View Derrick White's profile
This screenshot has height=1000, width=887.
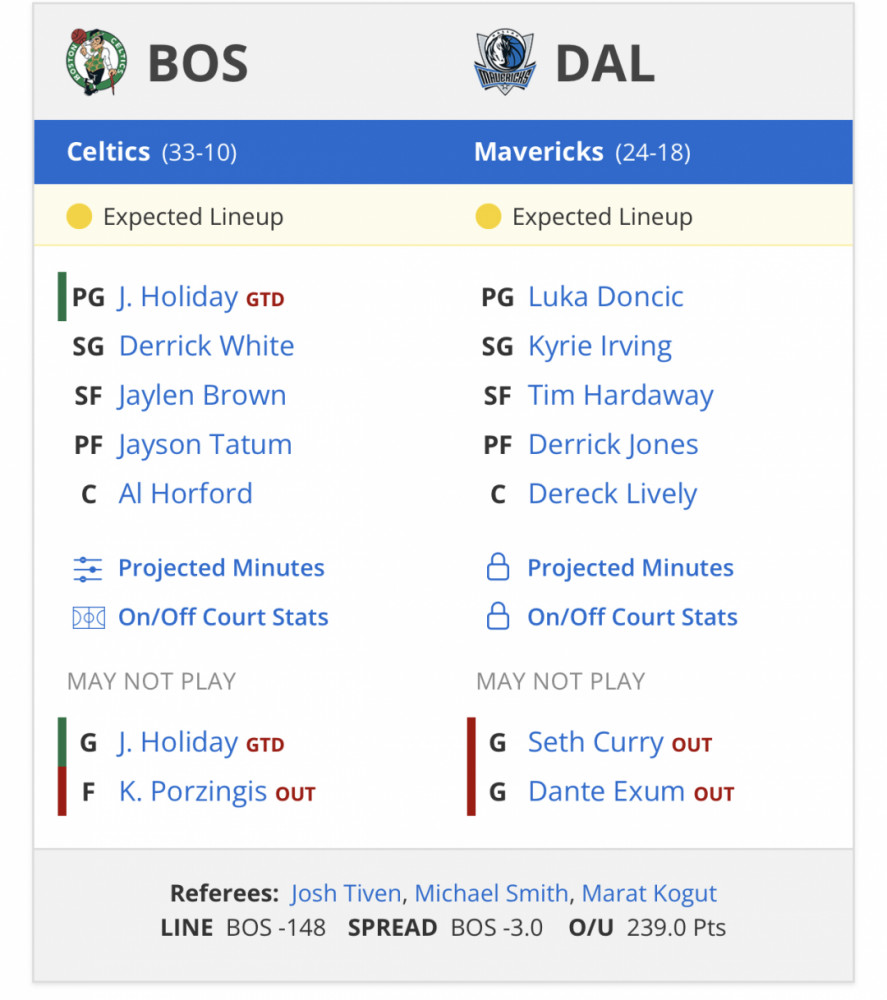207,346
